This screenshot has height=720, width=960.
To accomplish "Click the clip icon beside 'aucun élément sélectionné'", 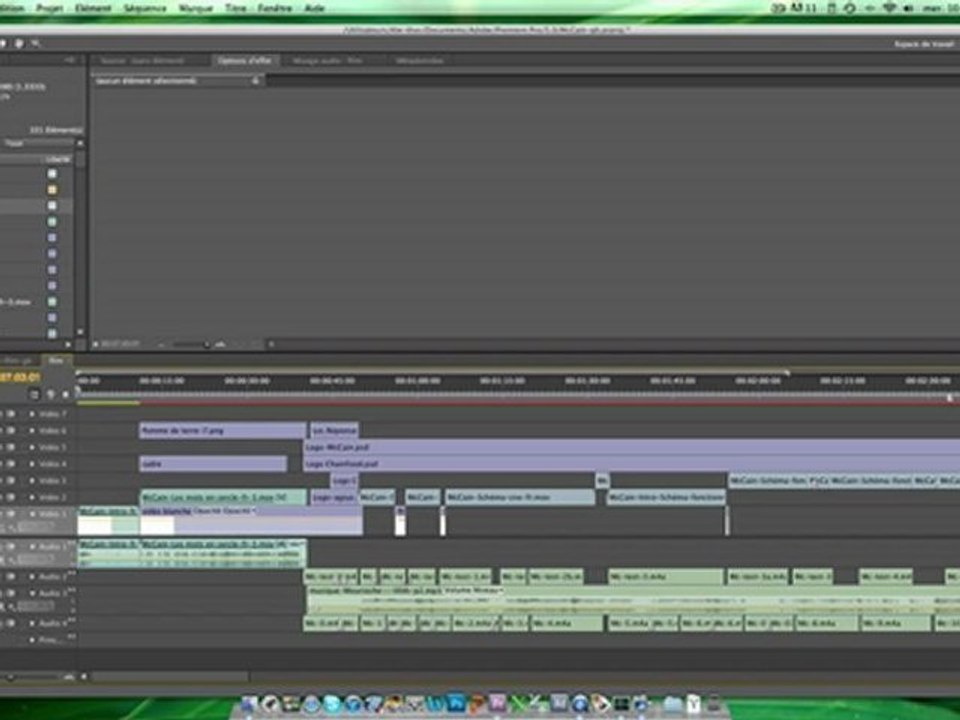I will (256, 80).
